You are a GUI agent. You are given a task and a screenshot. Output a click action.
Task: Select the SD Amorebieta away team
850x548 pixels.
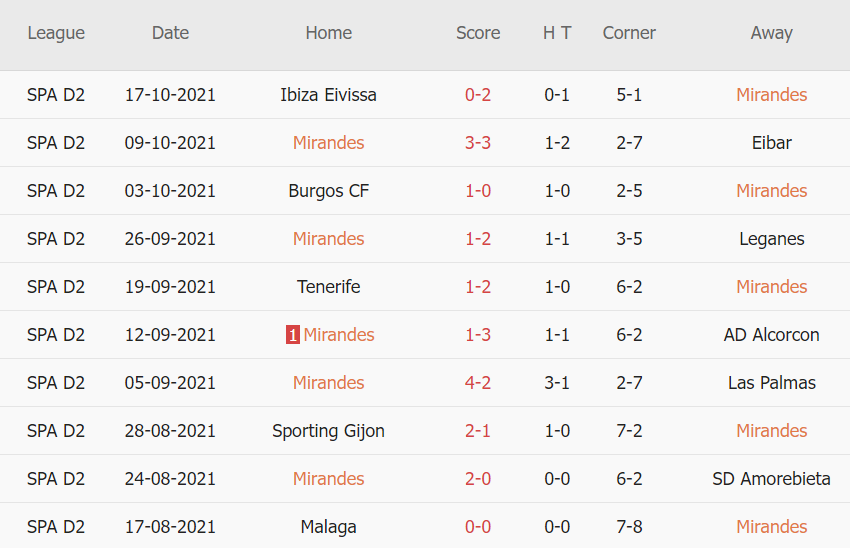coord(771,479)
